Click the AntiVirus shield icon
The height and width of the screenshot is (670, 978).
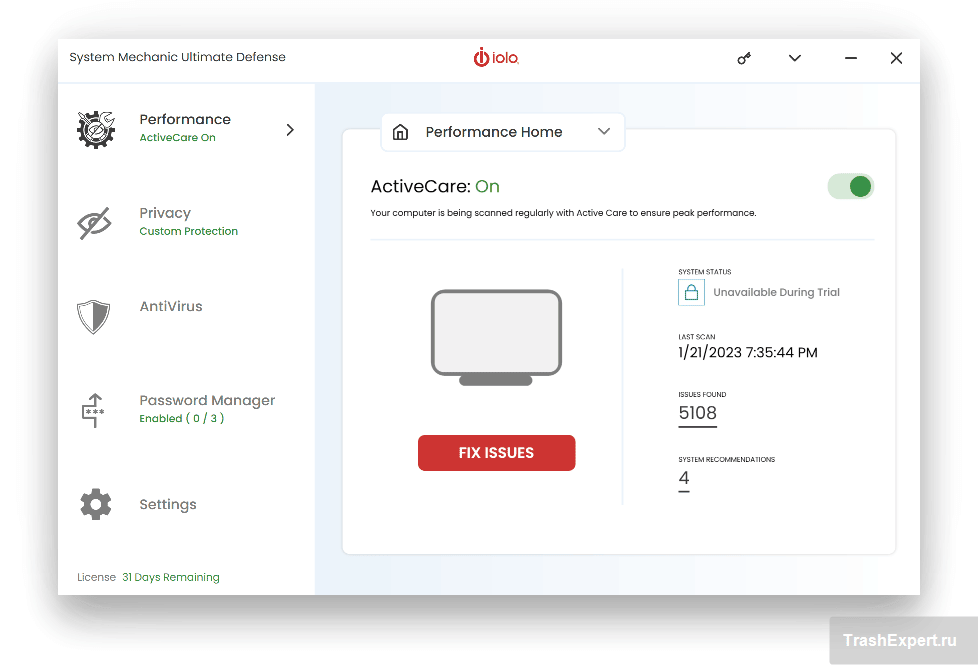[94, 316]
